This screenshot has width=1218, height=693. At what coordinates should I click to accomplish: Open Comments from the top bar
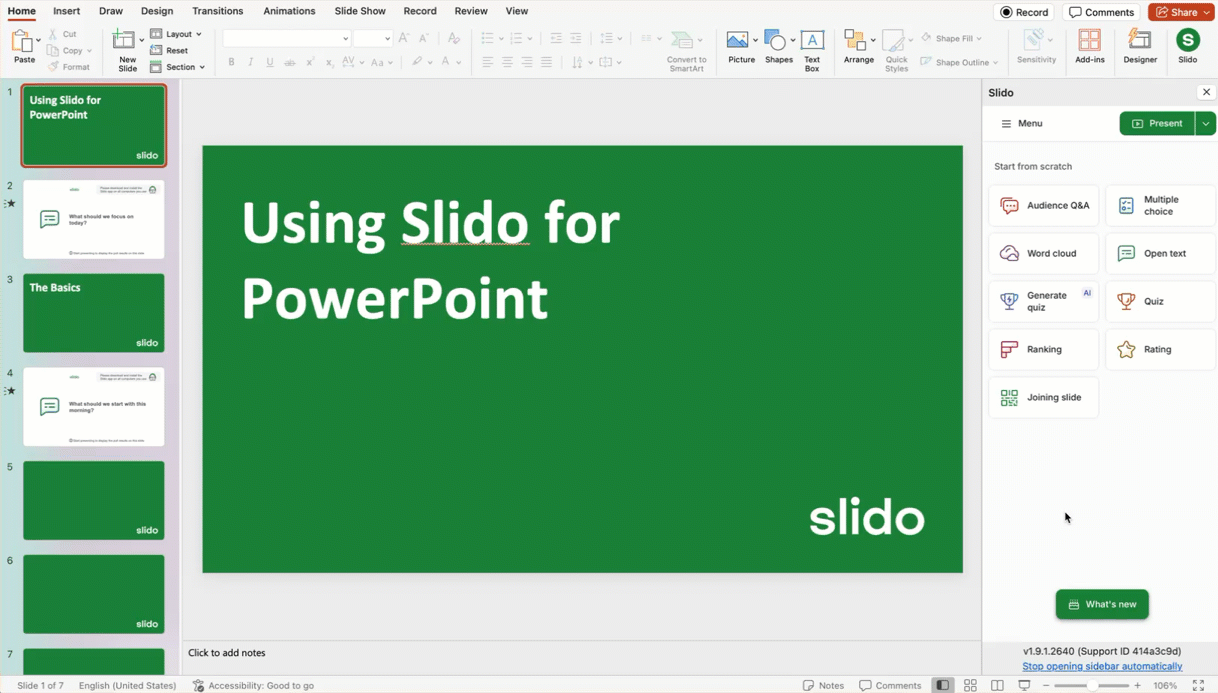pyautogui.click(x=1101, y=12)
